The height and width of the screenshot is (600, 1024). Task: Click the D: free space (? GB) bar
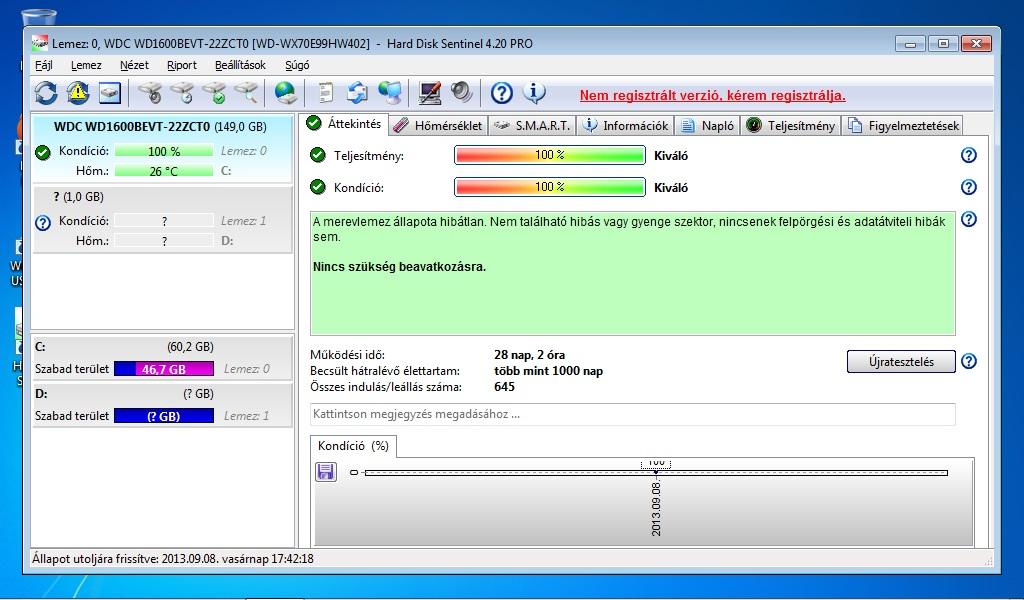(164, 416)
